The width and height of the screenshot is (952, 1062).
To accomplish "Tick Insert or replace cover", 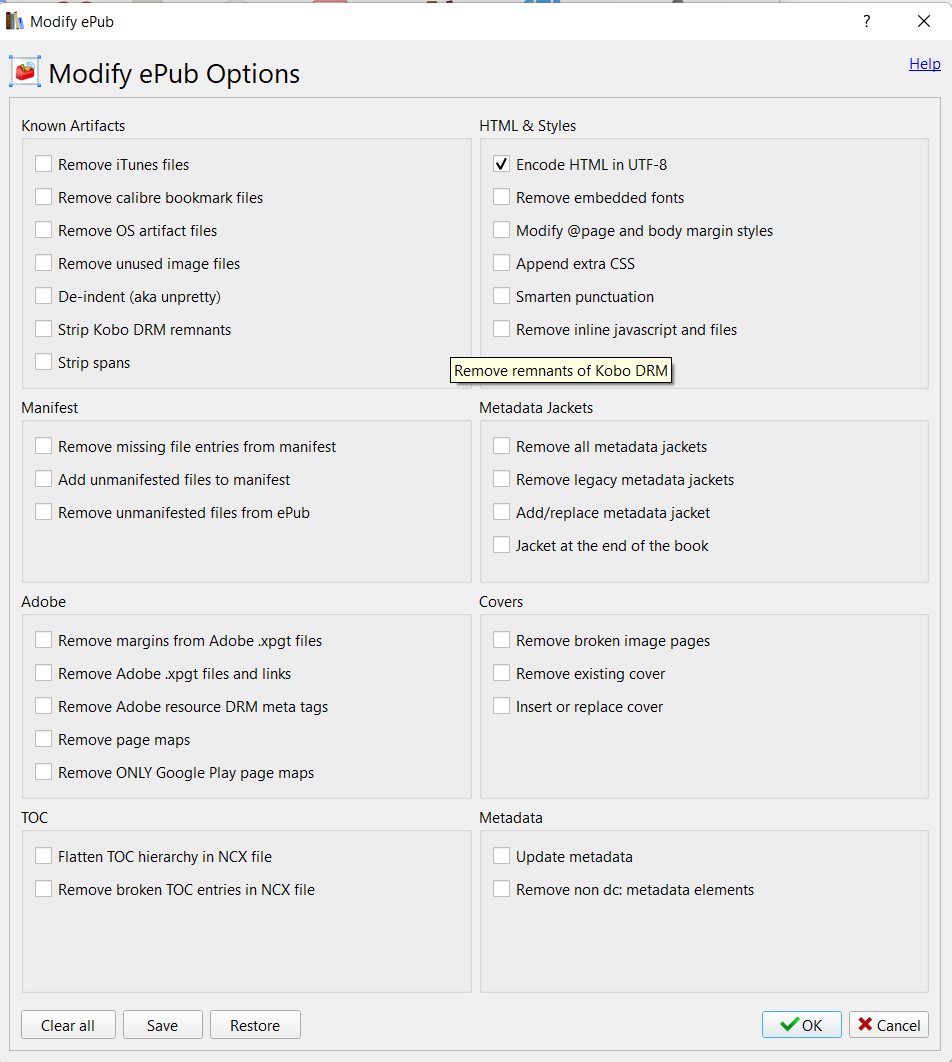I will point(502,707).
